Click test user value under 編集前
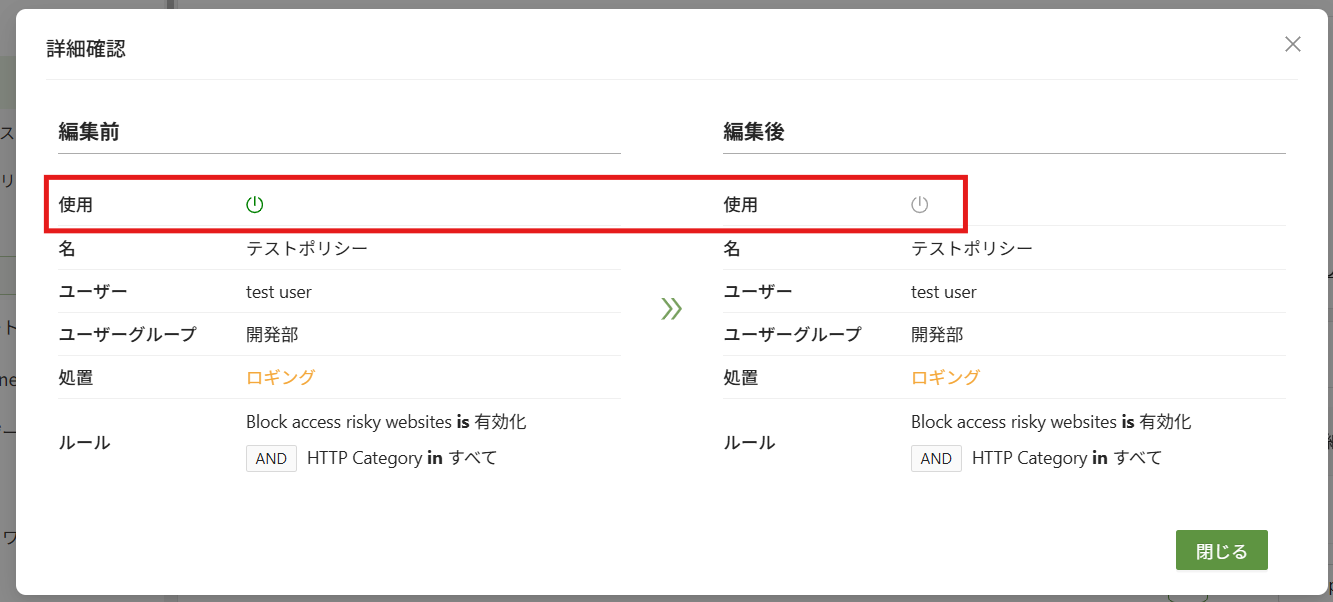Screen dimensions: 1333x602 click(279, 292)
